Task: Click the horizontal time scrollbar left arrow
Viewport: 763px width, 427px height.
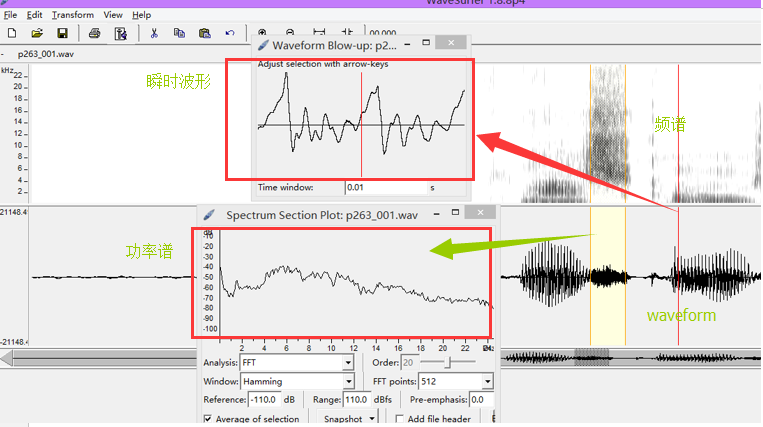Action: [6, 359]
